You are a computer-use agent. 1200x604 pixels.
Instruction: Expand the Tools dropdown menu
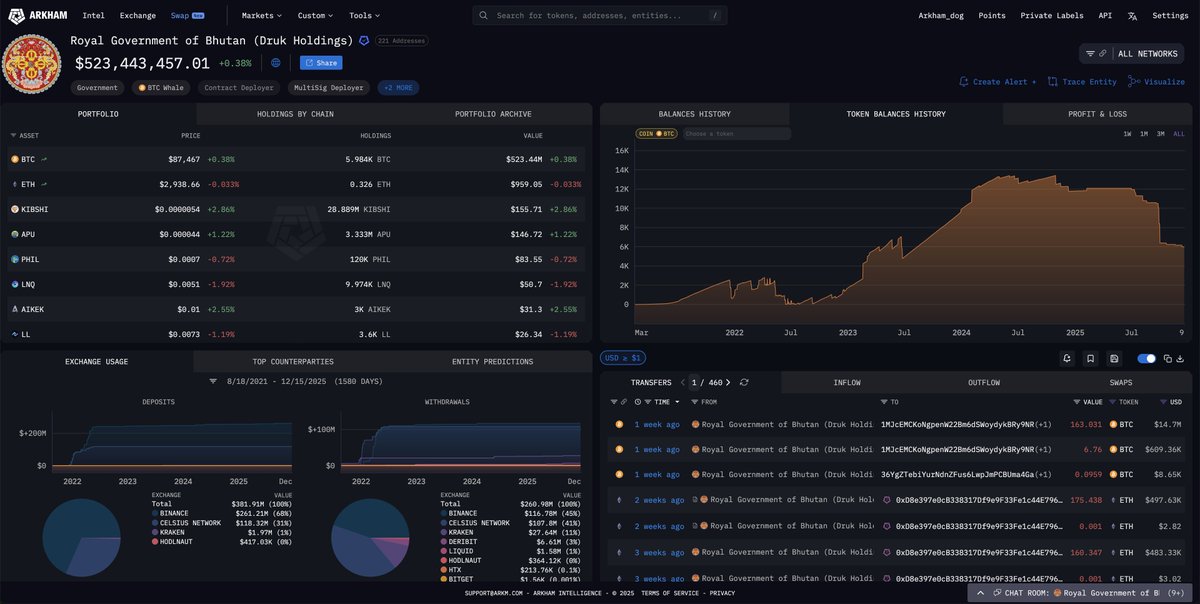tap(364, 16)
